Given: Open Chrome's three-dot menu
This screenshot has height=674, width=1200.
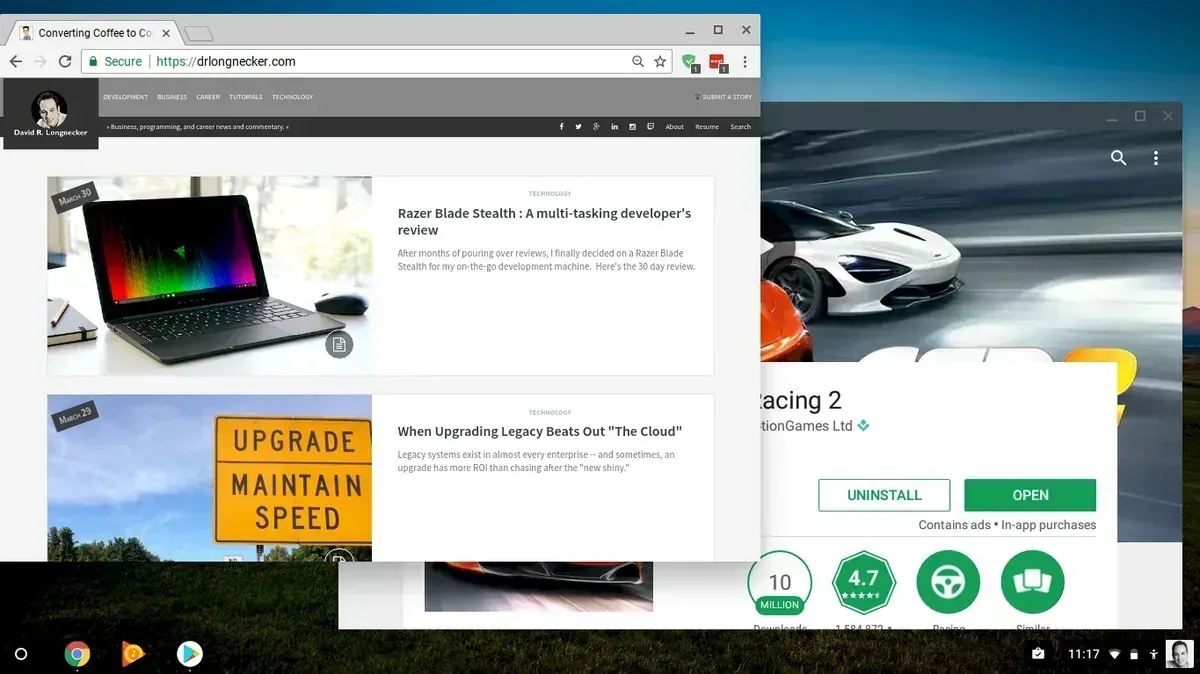Looking at the screenshot, I should point(744,61).
